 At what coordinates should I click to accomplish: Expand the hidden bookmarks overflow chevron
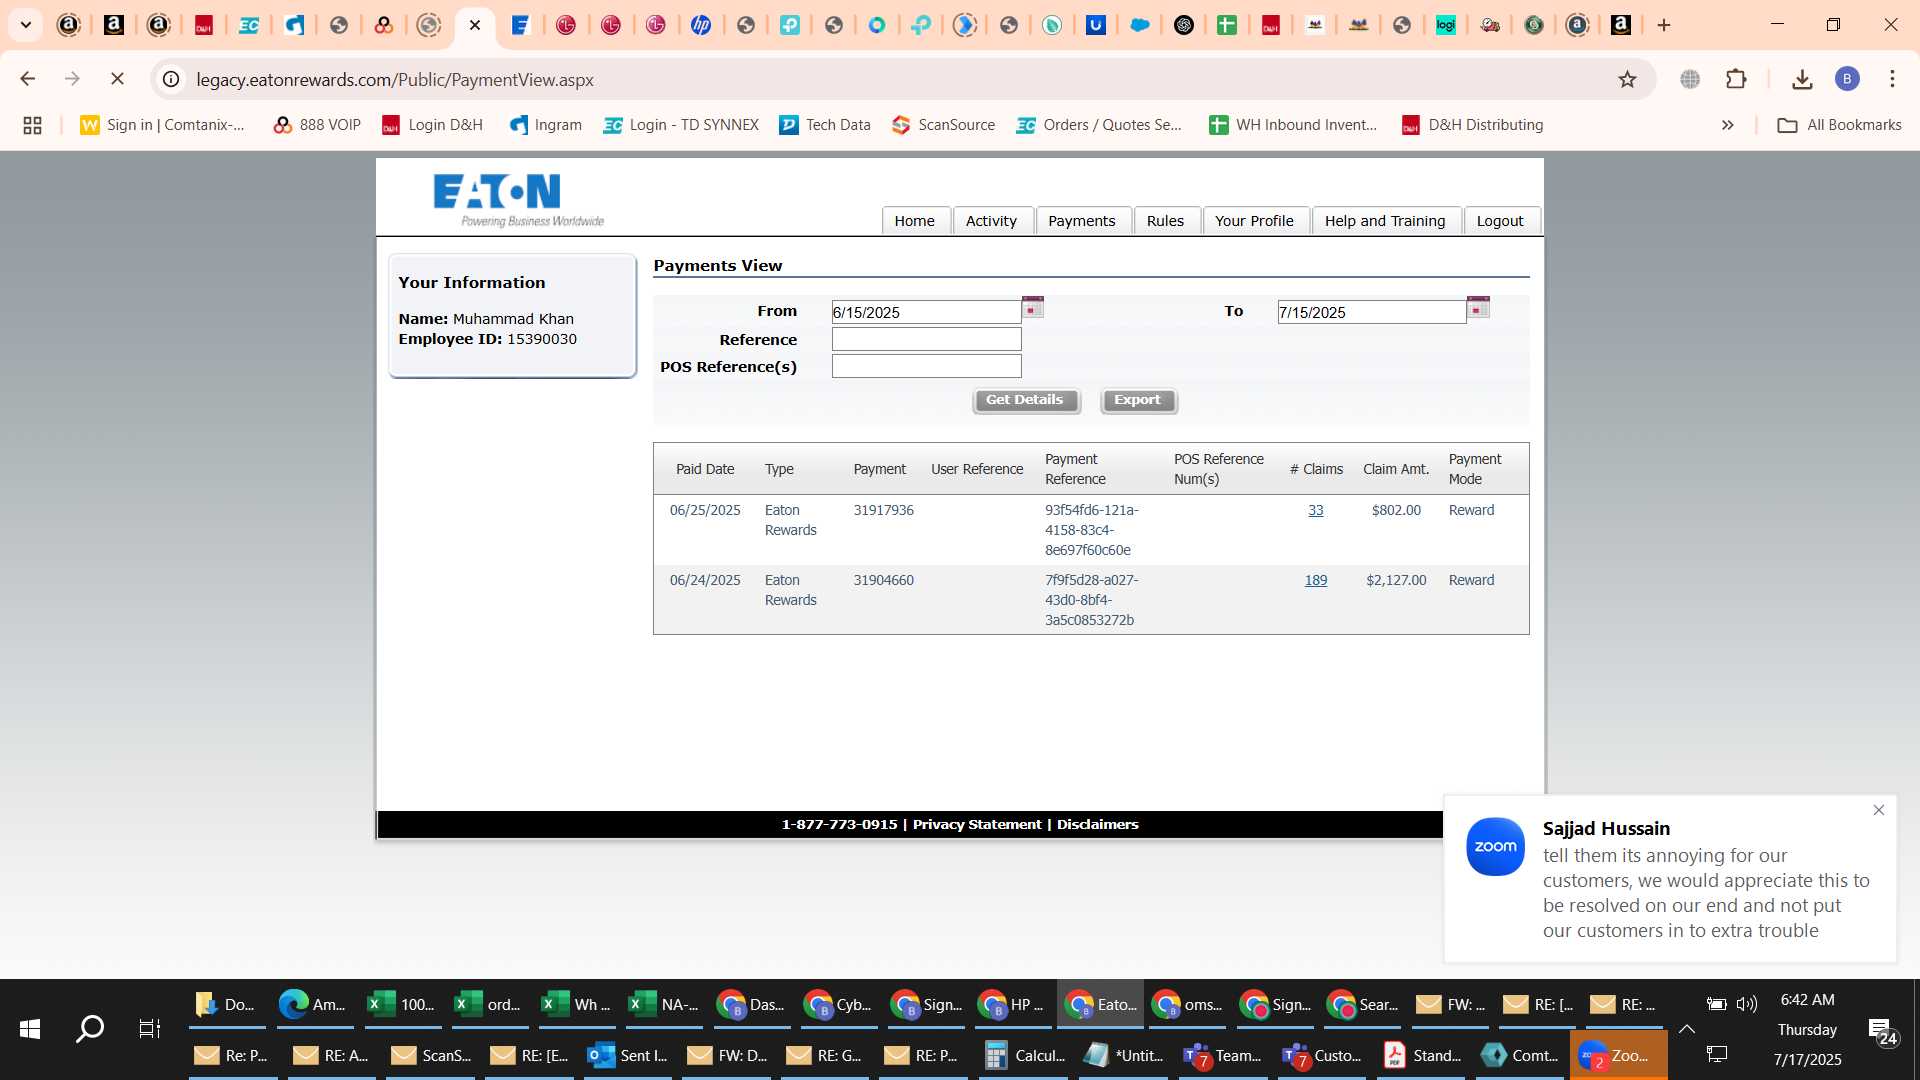(1727, 125)
